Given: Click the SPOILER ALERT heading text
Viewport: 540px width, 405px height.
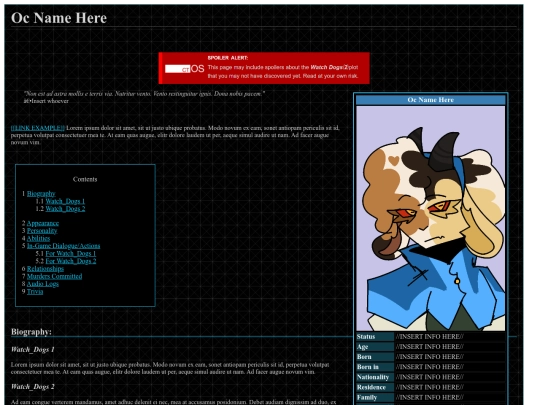Looking at the screenshot, I should [228, 58].
